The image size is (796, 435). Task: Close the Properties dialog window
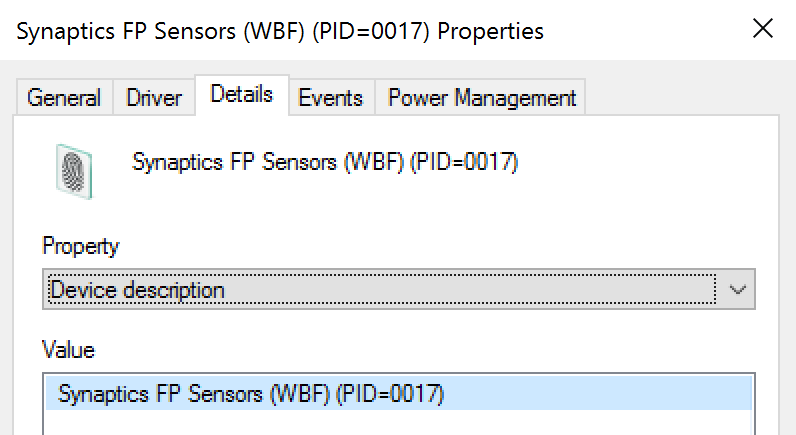click(x=763, y=30)
